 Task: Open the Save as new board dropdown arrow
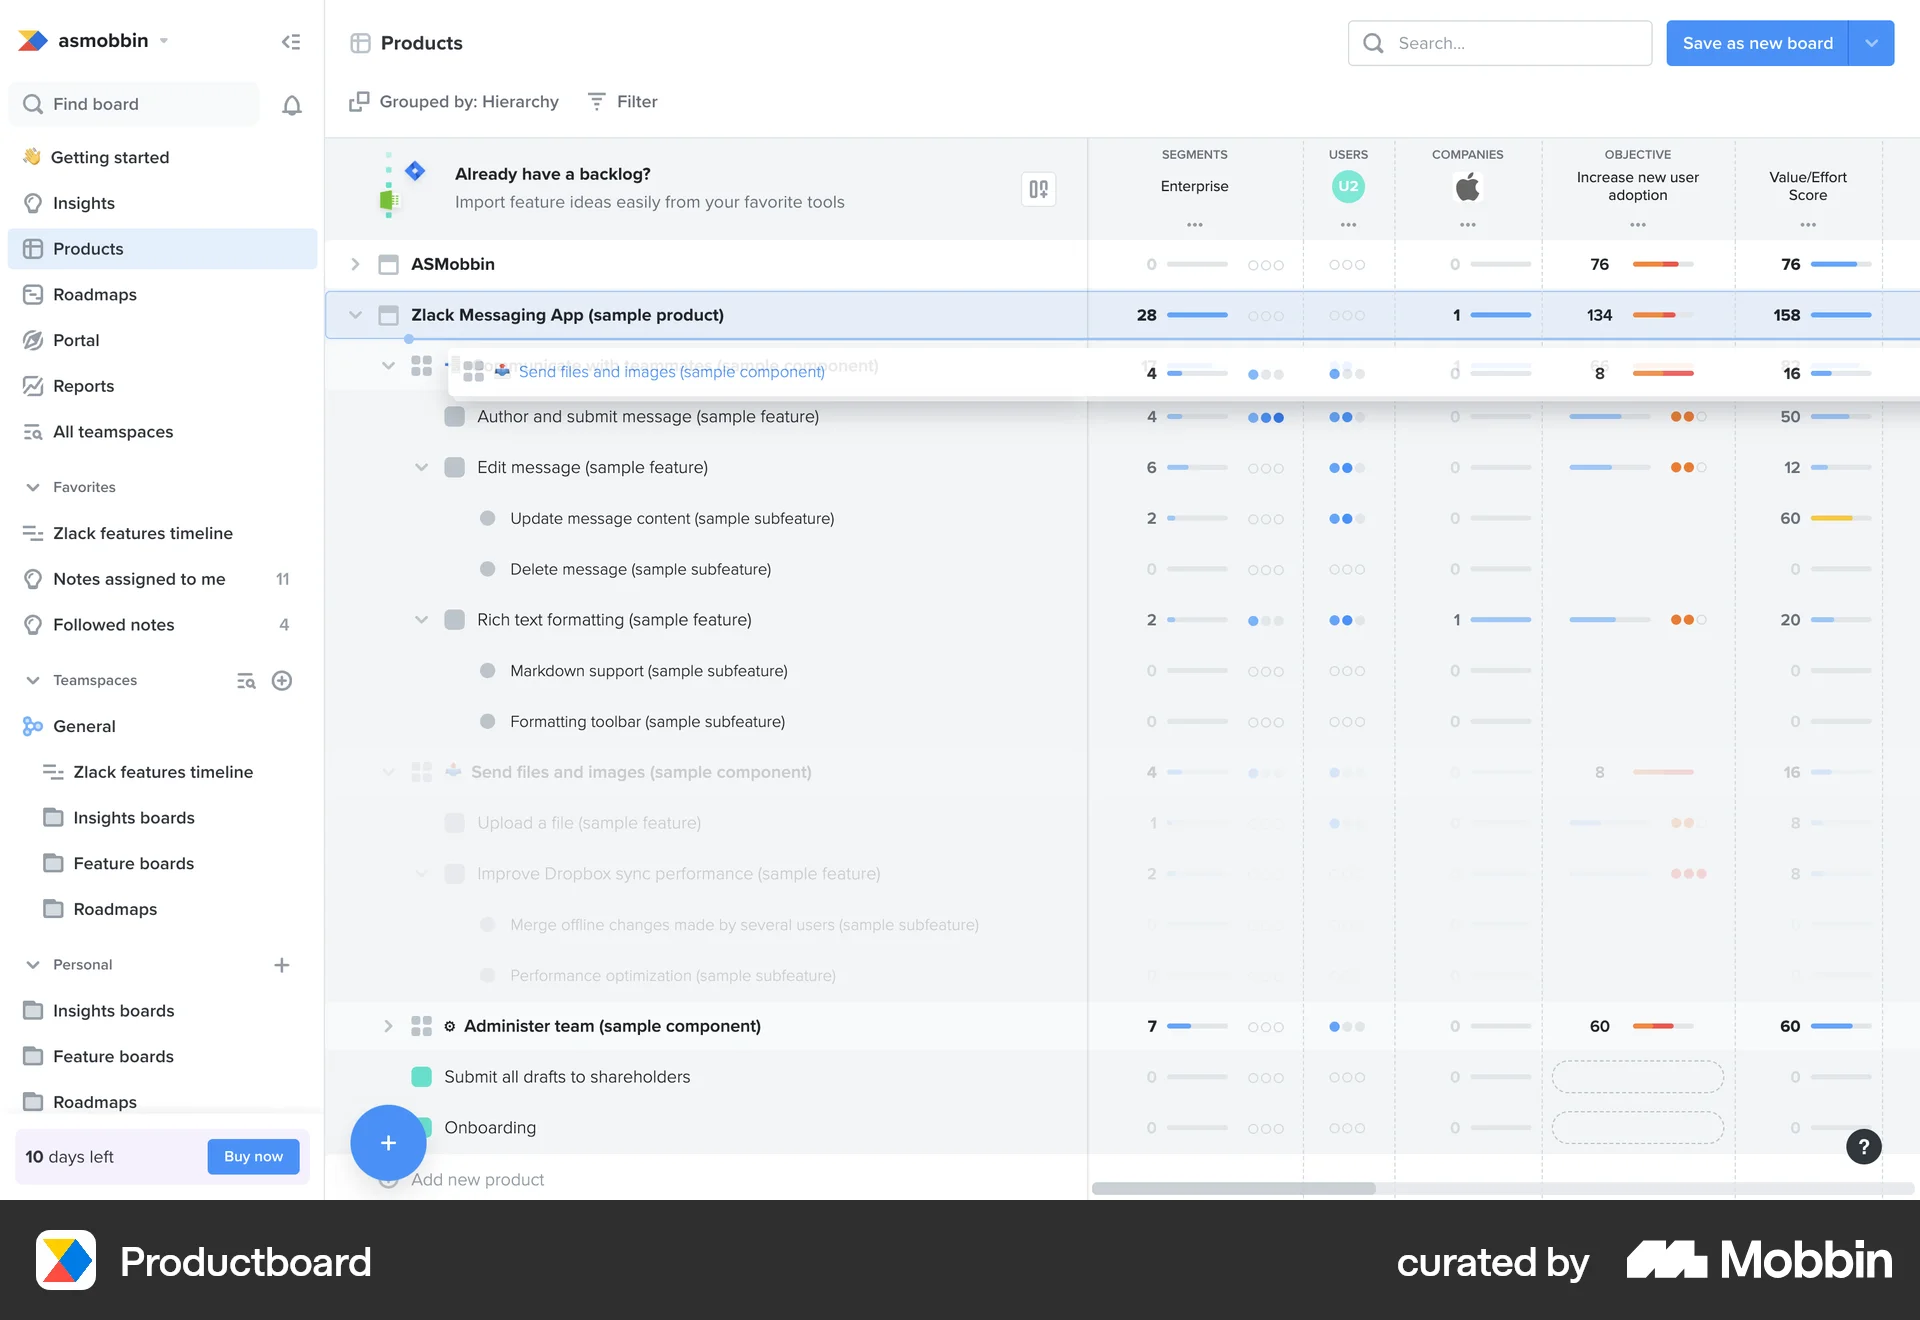point(1871,43)
